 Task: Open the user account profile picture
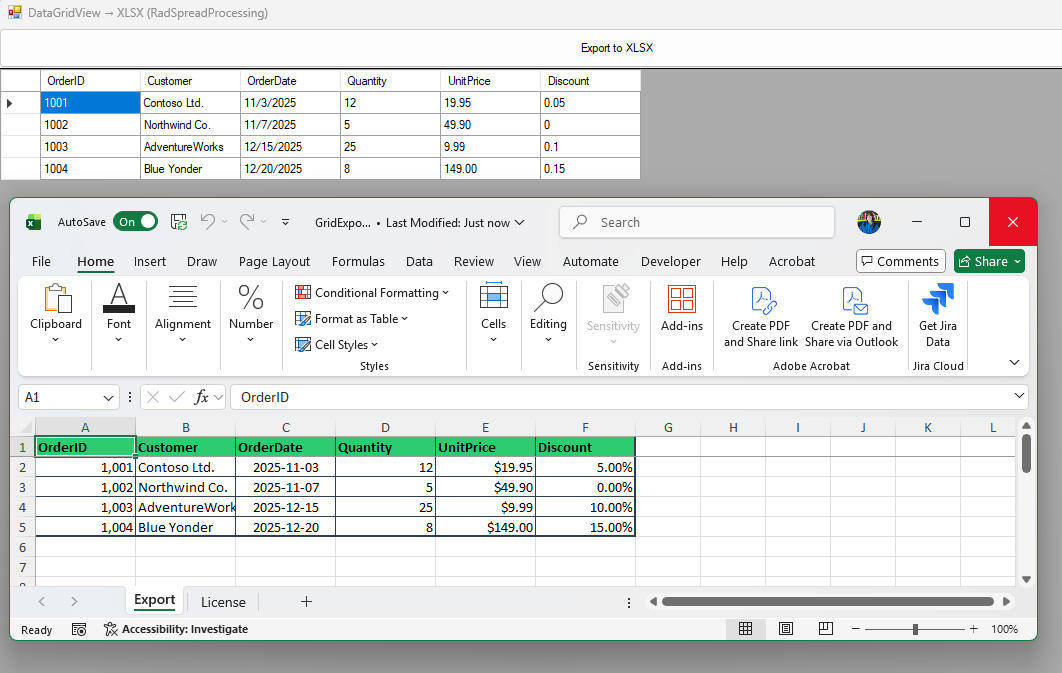click(x=869, y=222)
